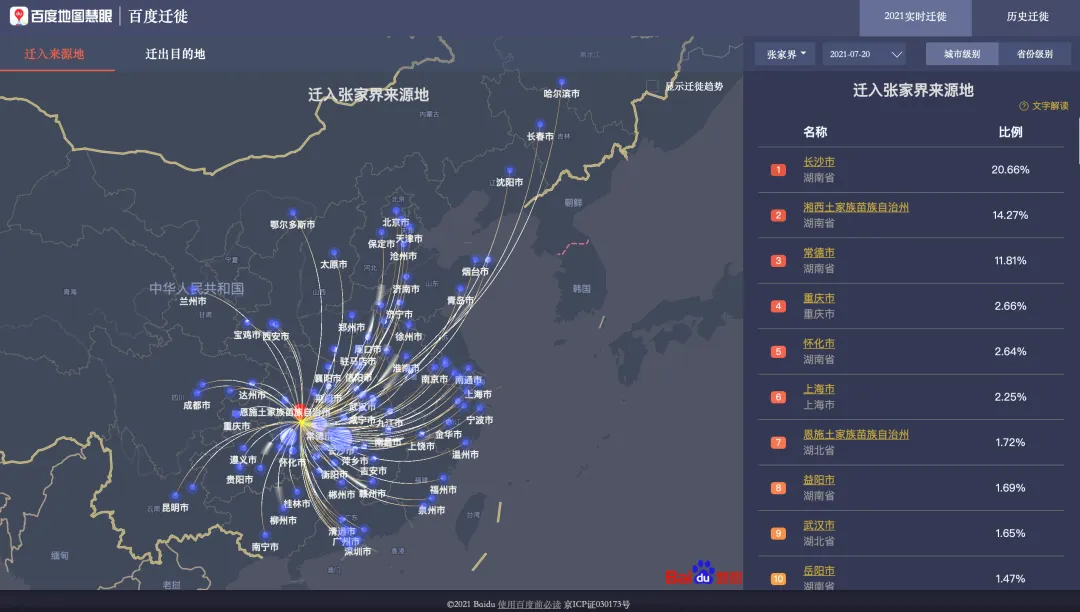Click the 深圳市 map label

pyautogui.click(x=357, y=551)
